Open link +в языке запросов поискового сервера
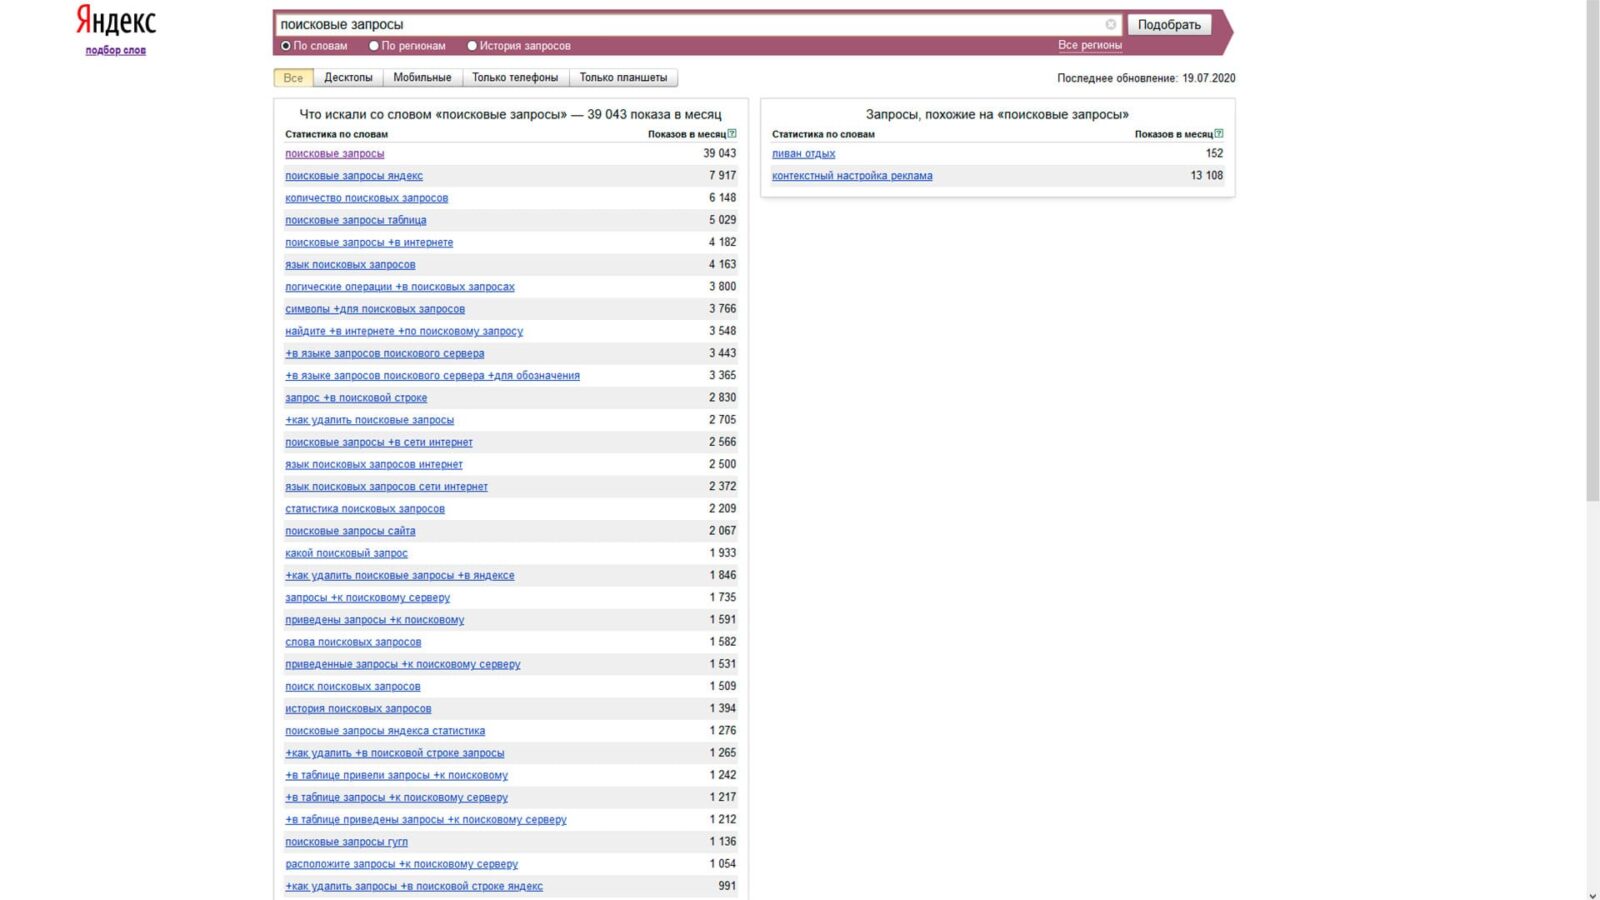 point(384,353)
